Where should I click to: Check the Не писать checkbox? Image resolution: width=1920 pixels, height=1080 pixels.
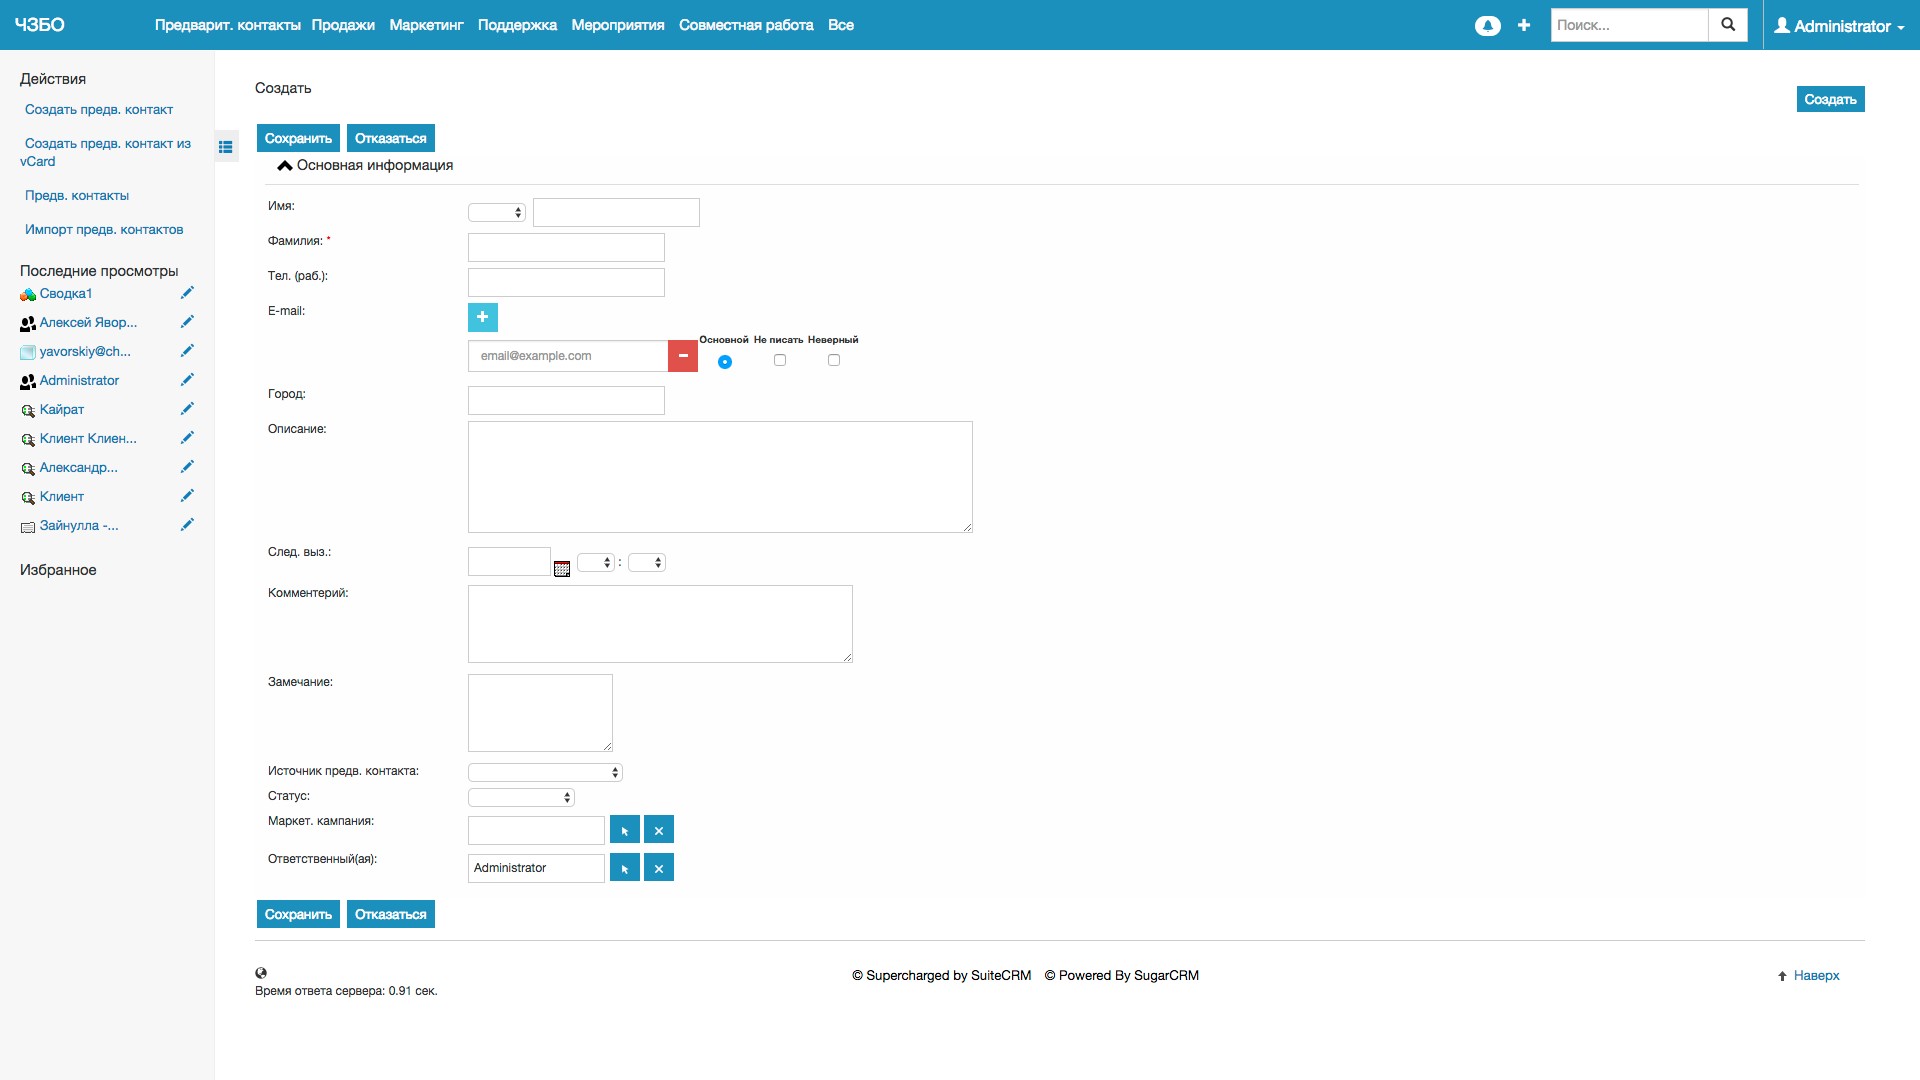click(x=780, y=360)
